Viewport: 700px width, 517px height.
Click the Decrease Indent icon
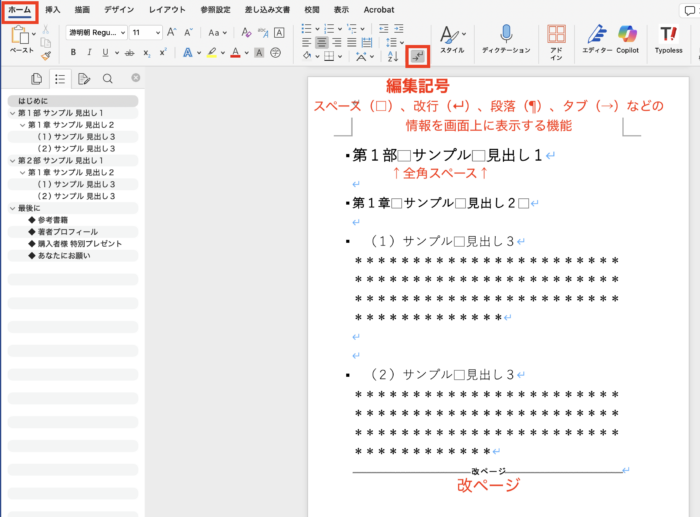383,29
